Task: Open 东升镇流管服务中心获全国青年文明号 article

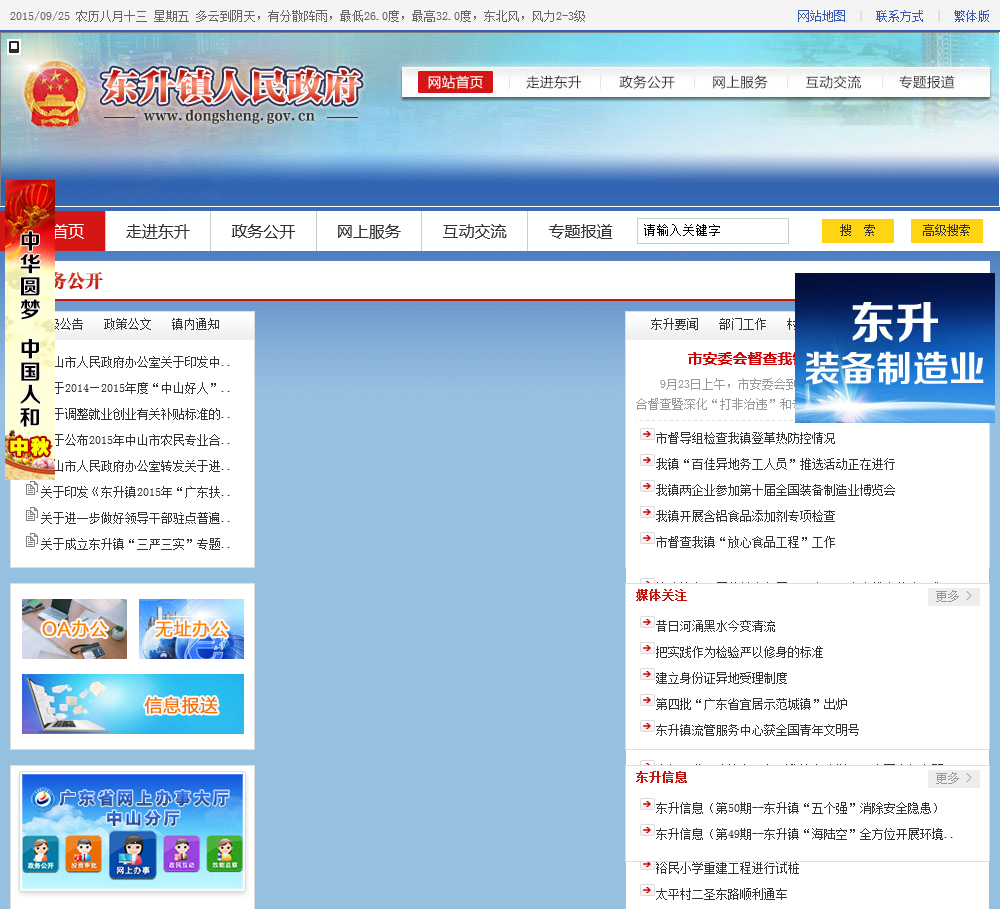Action: tap(757, 730)
